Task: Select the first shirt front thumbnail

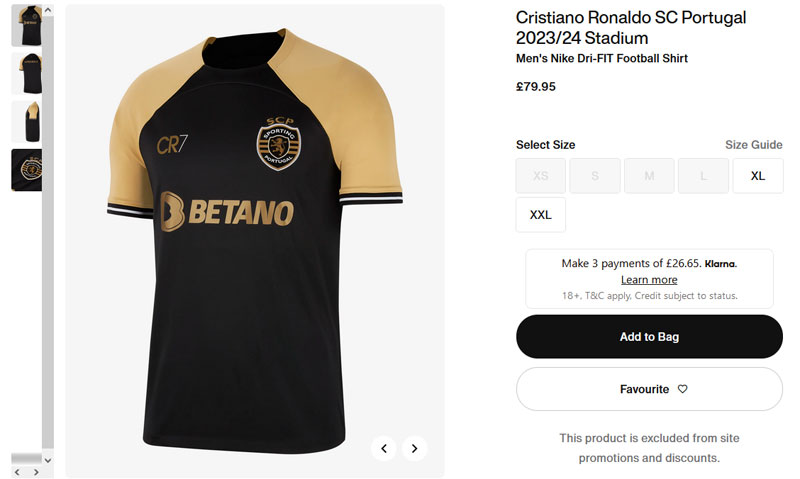Action: point(26,25)
